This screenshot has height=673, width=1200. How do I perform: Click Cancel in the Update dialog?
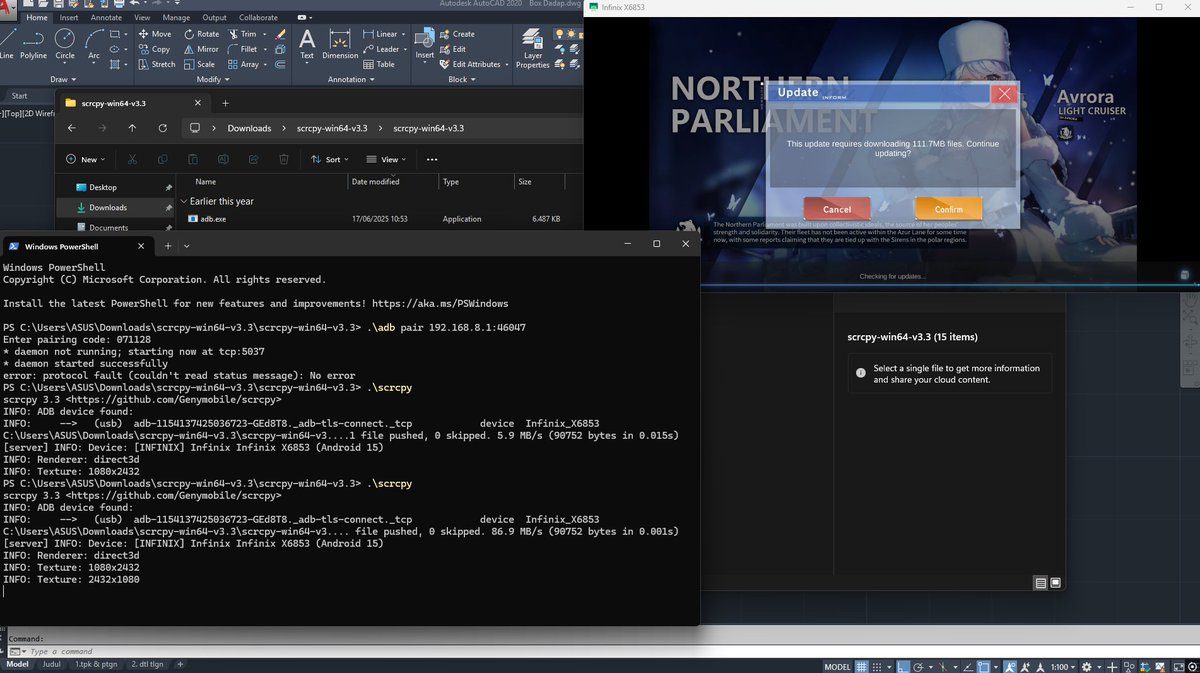[x=837, y=209]
